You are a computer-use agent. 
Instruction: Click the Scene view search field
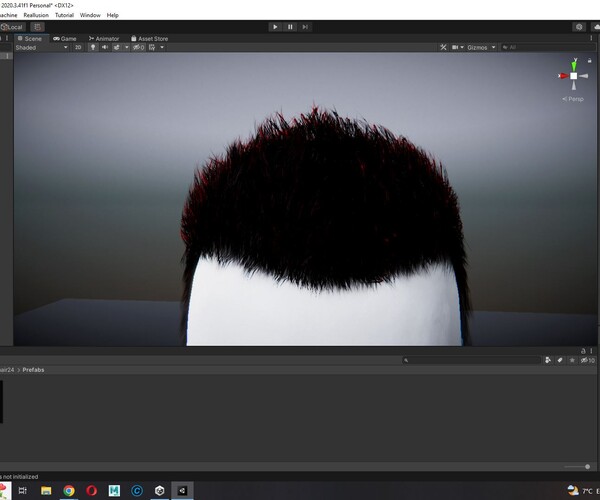[x=547, y=47]
